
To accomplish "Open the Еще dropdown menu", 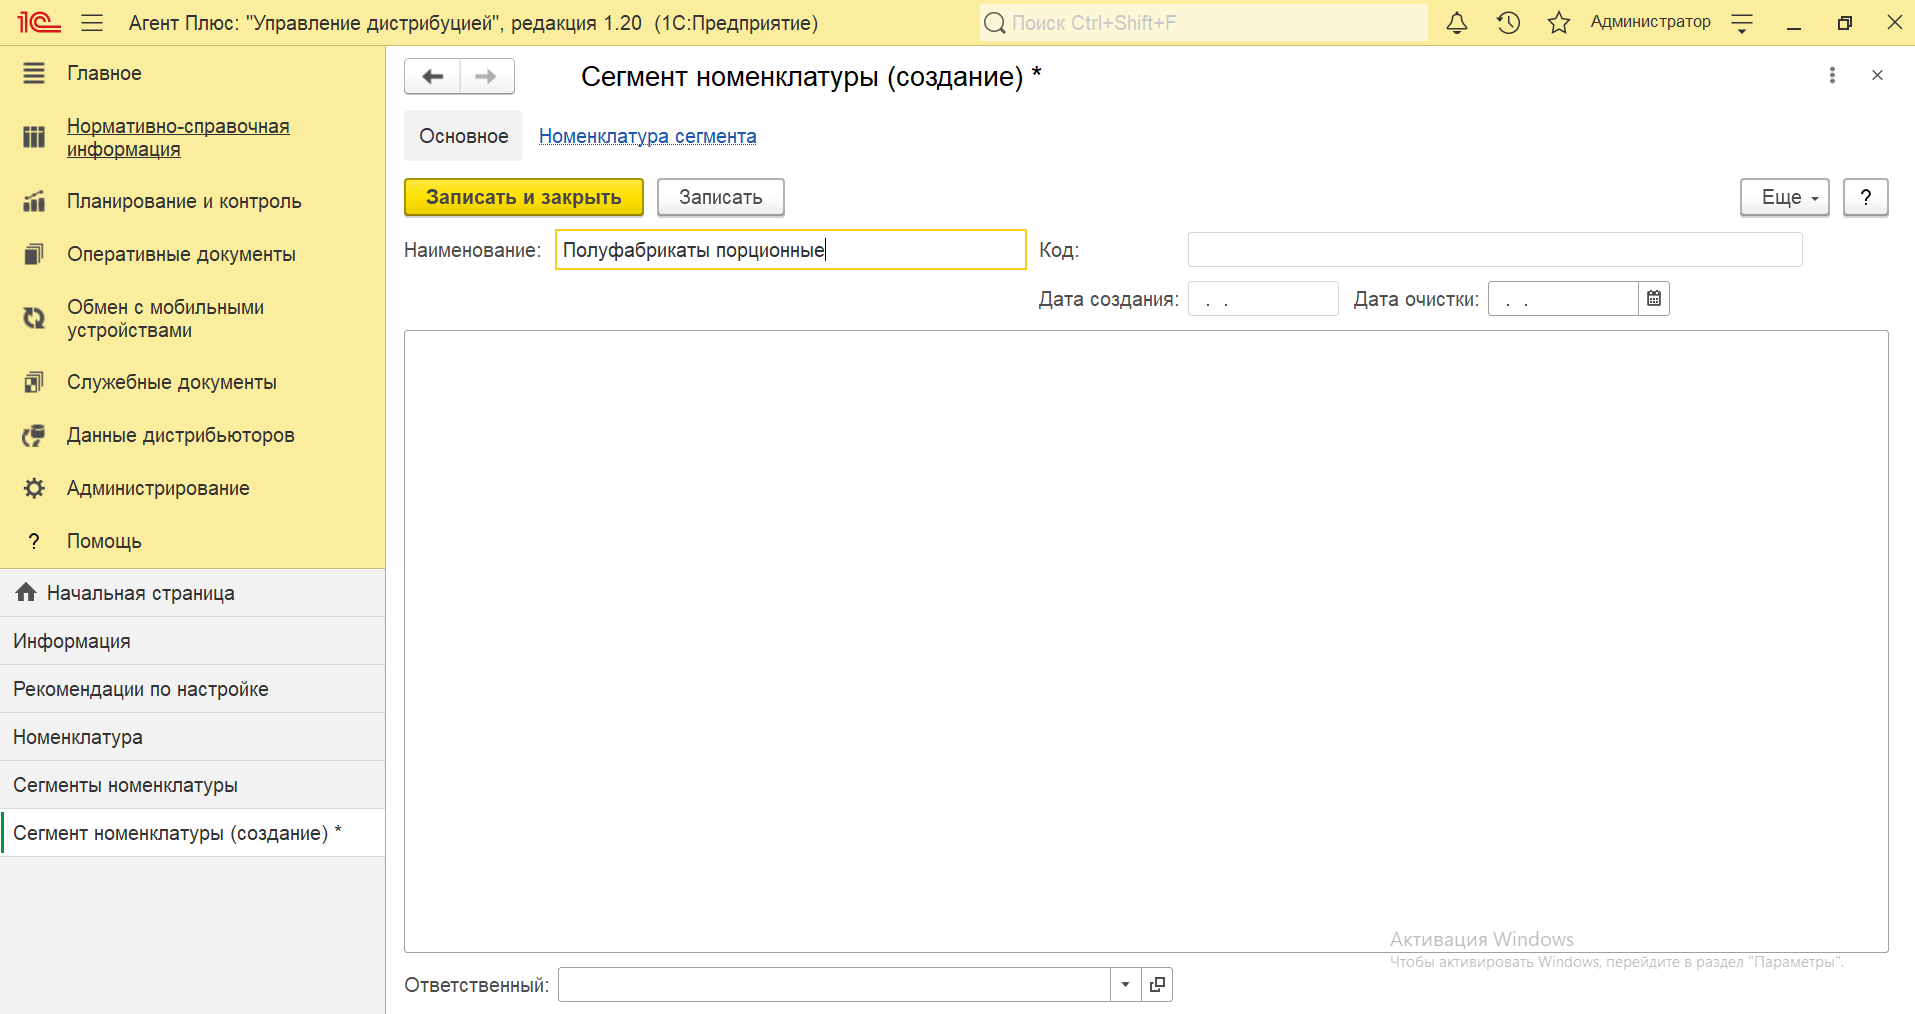I will point(1784,197).
